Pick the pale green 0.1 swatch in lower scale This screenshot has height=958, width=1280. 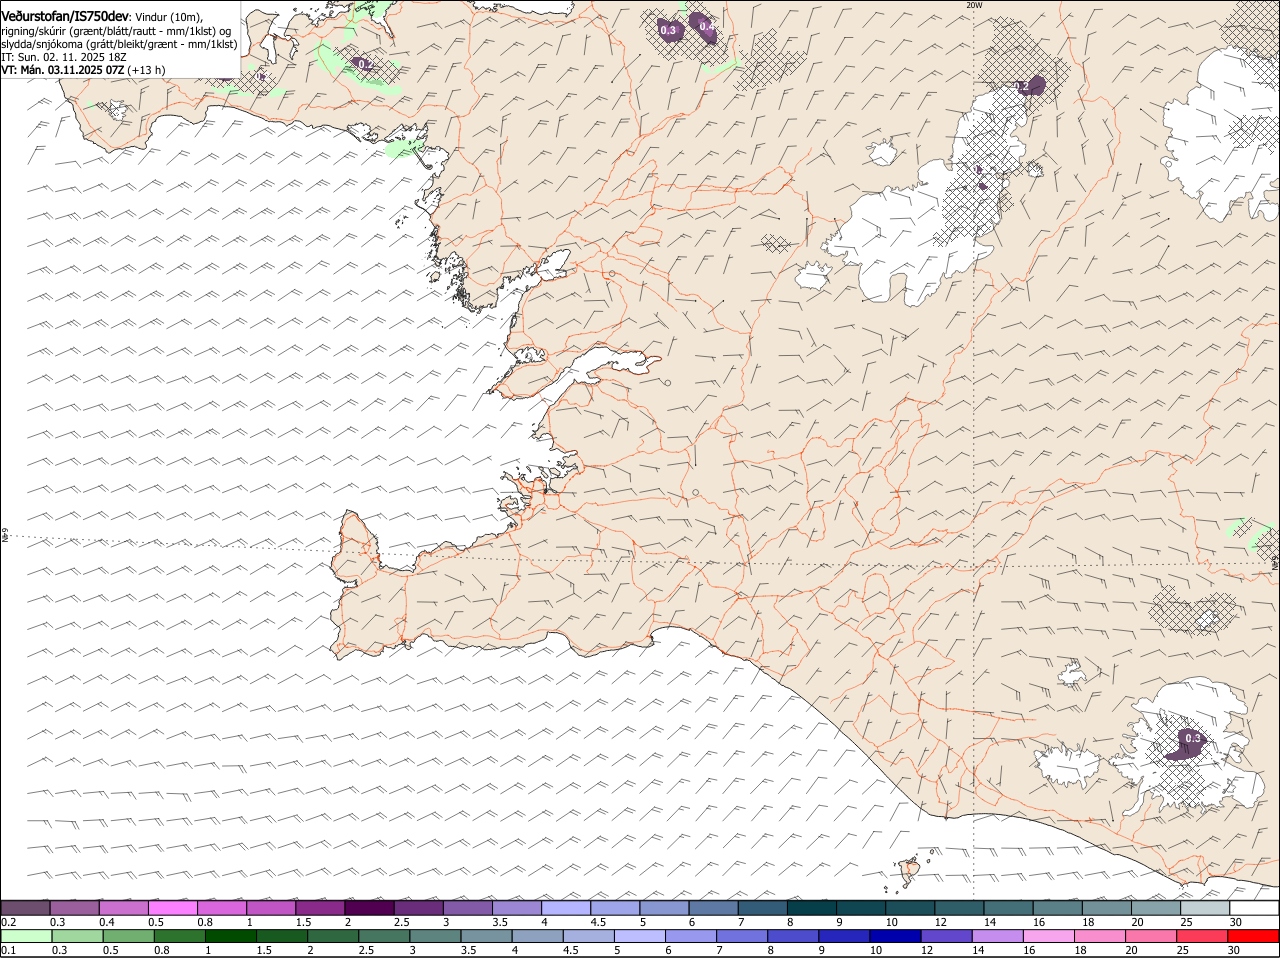(x=25, y=936)
